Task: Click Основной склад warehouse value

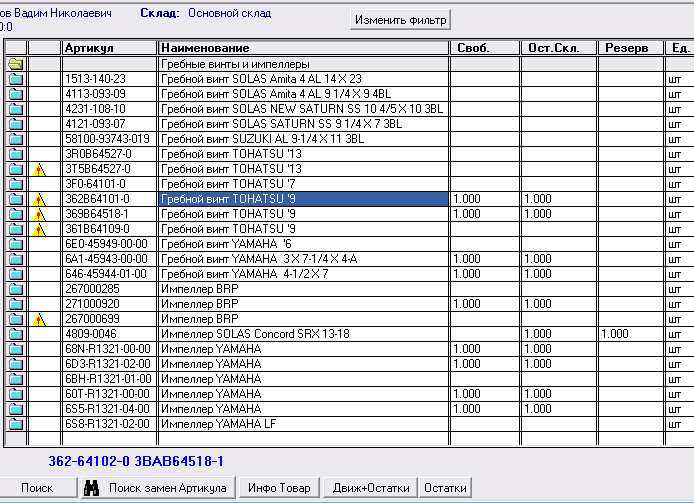Action: [x=229, y=13]
